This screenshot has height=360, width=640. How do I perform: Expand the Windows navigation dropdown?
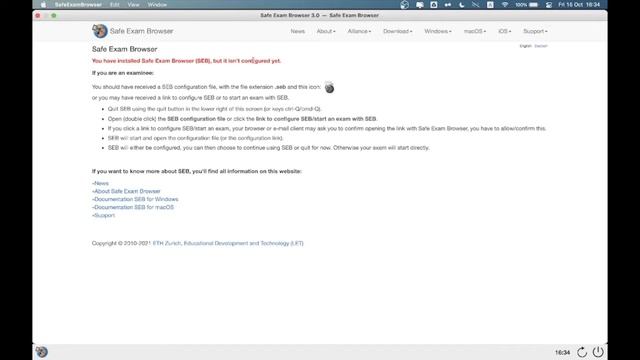[x=438, y=31]
